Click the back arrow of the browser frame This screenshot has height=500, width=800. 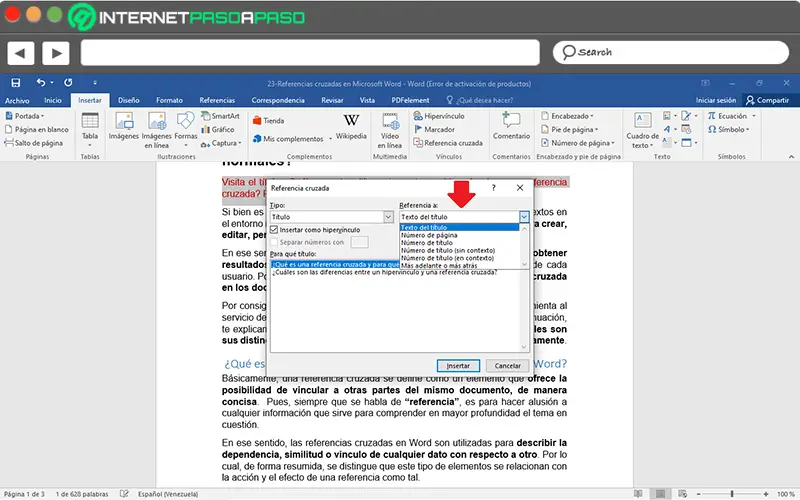tap(20, 53)
